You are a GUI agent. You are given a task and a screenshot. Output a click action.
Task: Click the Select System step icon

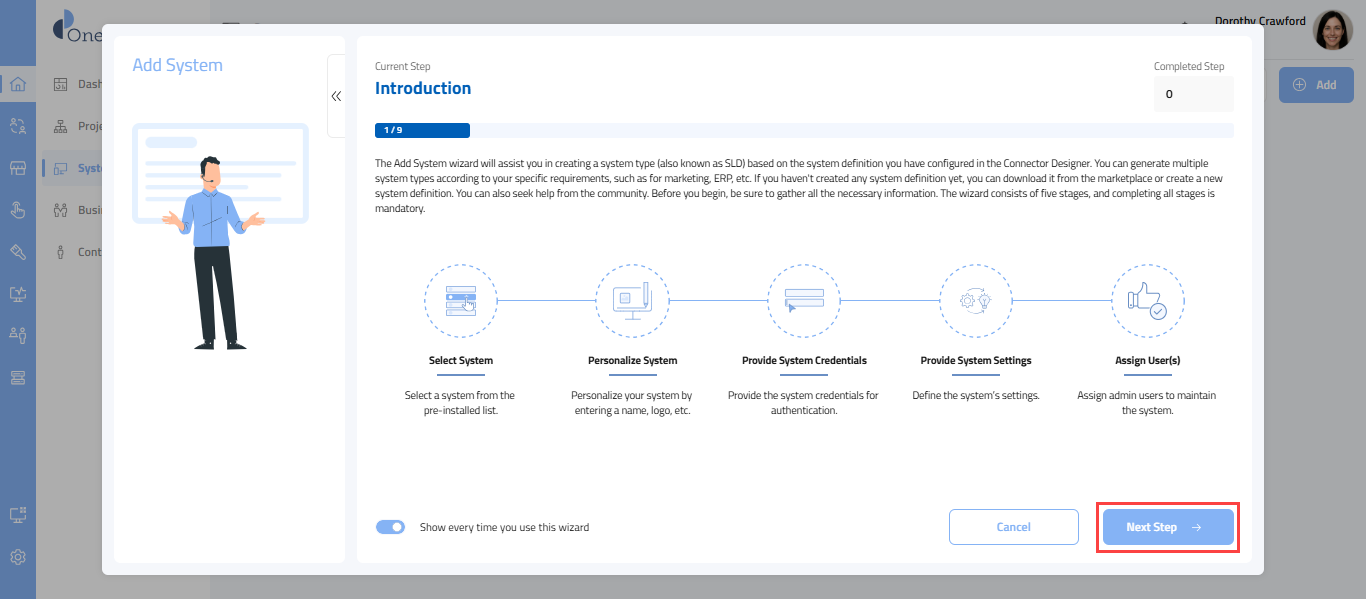[x=461, y=300]
